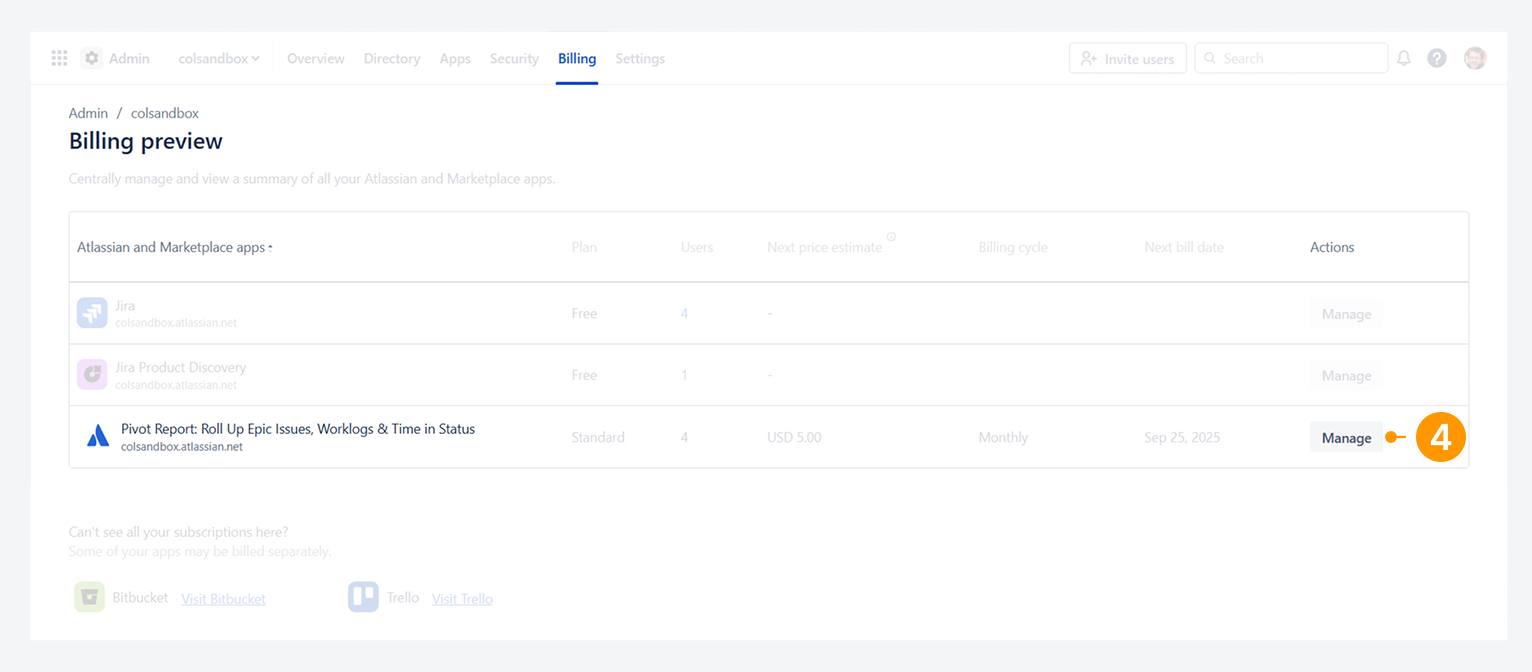Screen dimensions: 1532x672
Task: Follow the Visit Bitbucket link
Action: [x=223, y=598]
